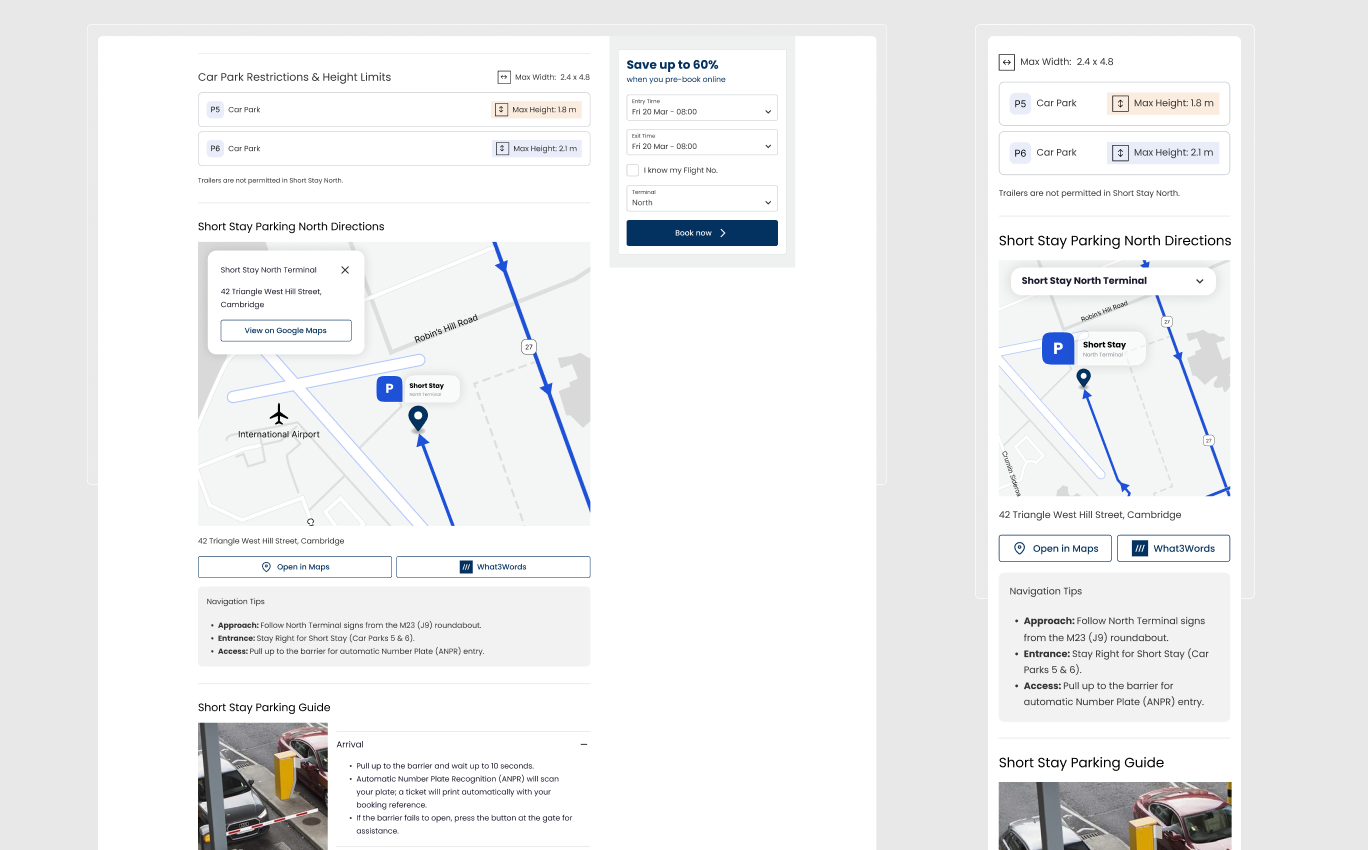The image size is (1368, 850).
Task: Click map pin icon in mobile Open in Maps
Action: click(1020, 548)
